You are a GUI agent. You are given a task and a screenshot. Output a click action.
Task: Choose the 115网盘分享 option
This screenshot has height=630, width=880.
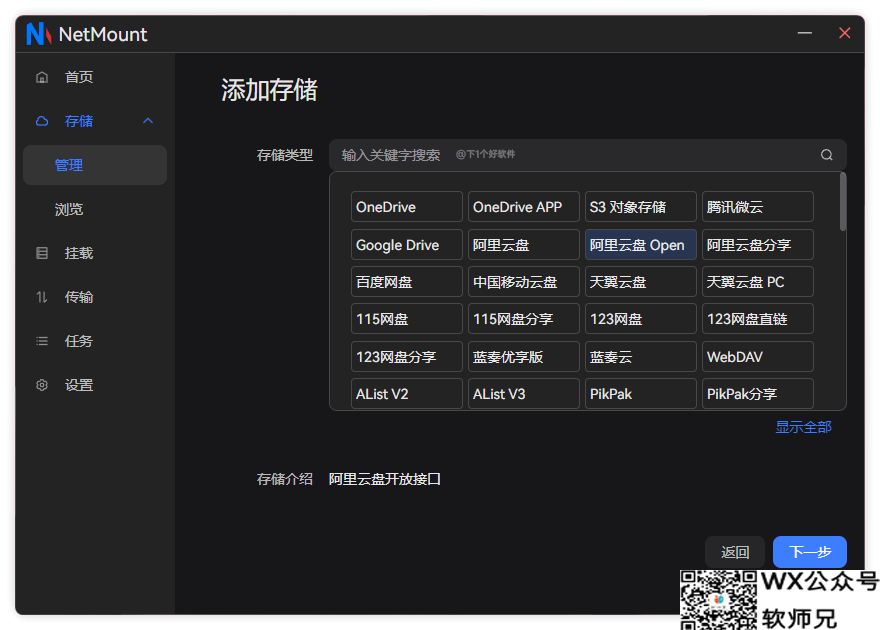(524, 319)
